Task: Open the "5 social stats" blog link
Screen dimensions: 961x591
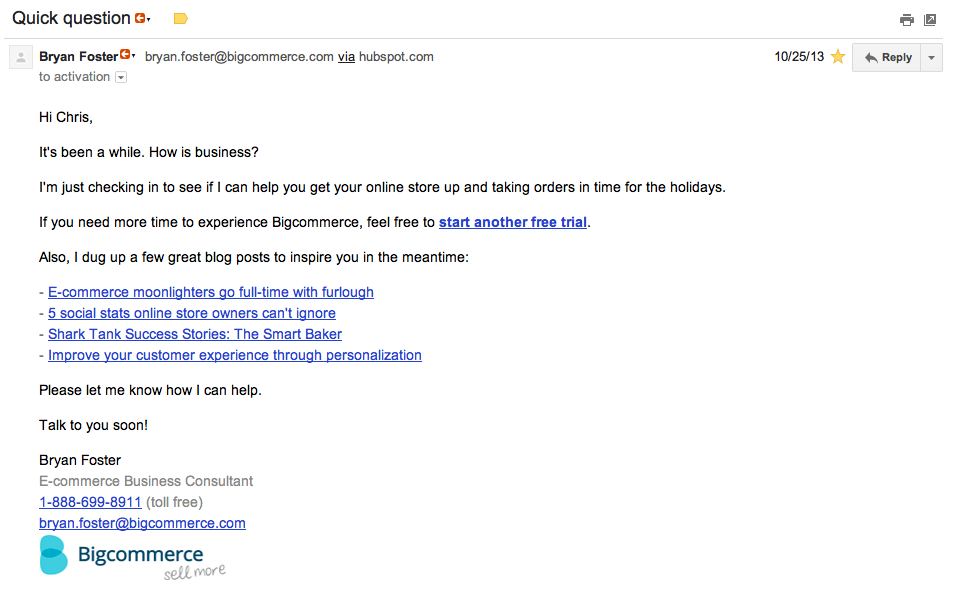Action: pyautogui.click(x=191, y=313)
